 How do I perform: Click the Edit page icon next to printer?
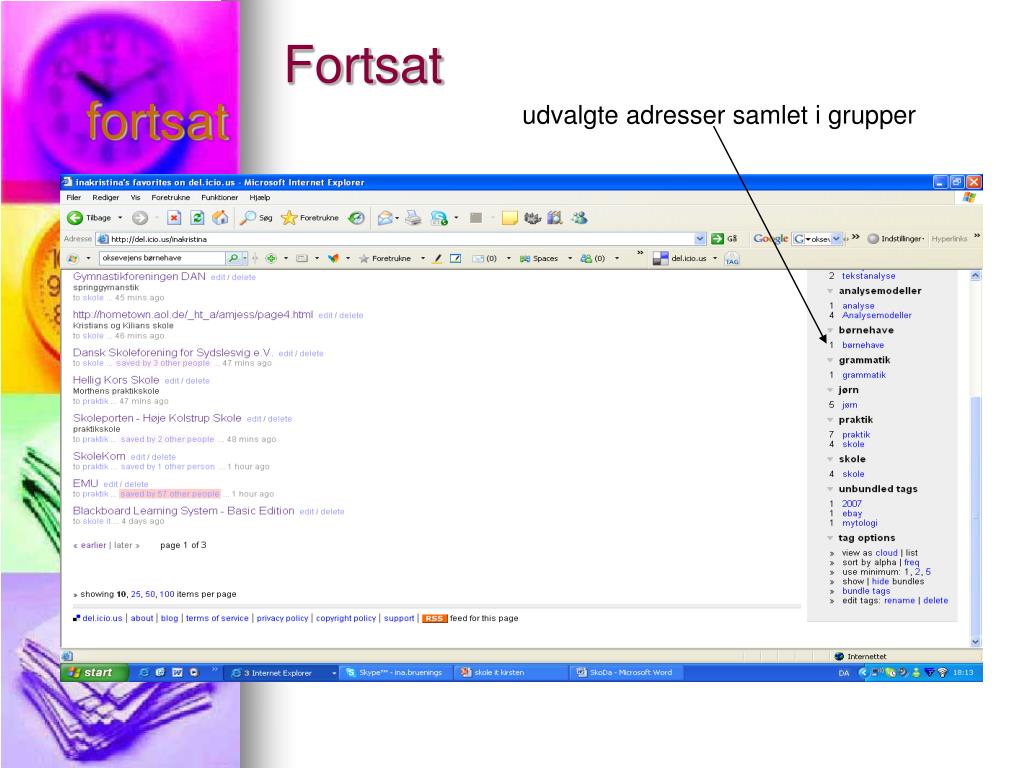[x=440, y=218]
